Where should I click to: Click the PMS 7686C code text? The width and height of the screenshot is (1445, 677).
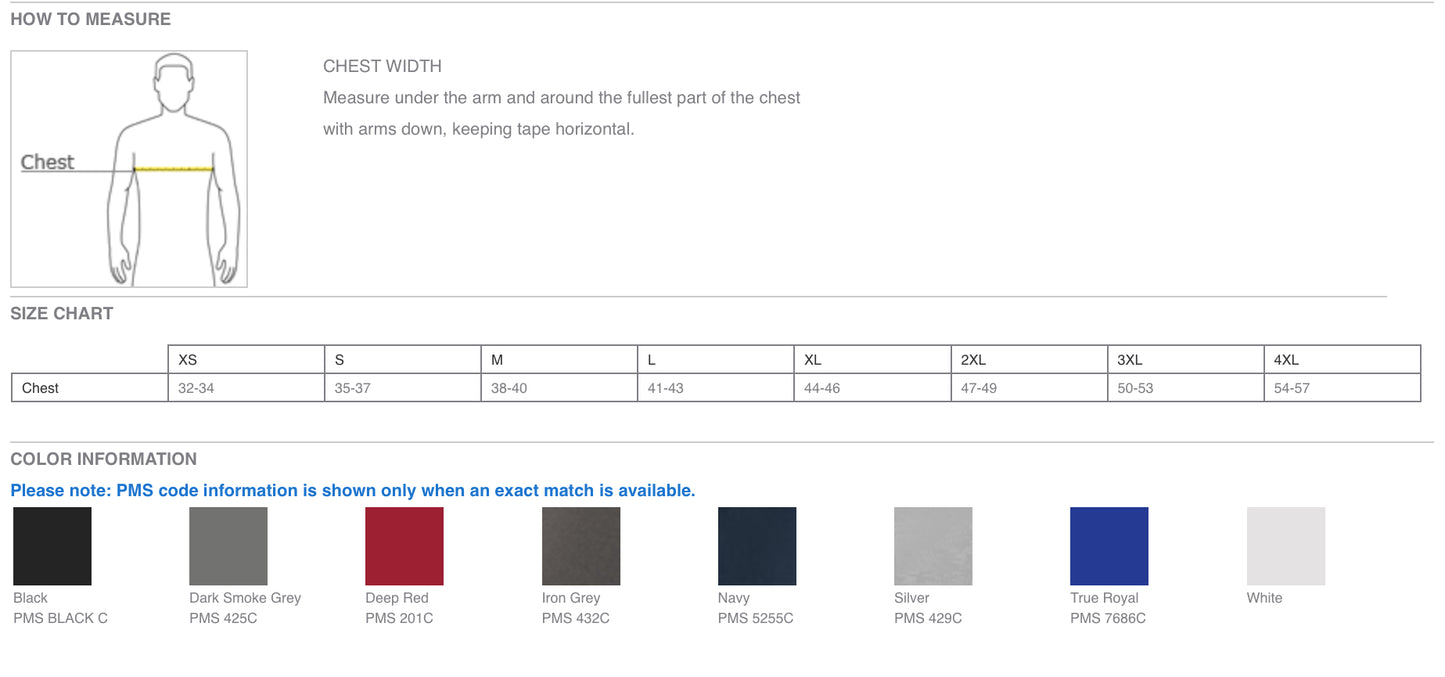(1108, 618)
